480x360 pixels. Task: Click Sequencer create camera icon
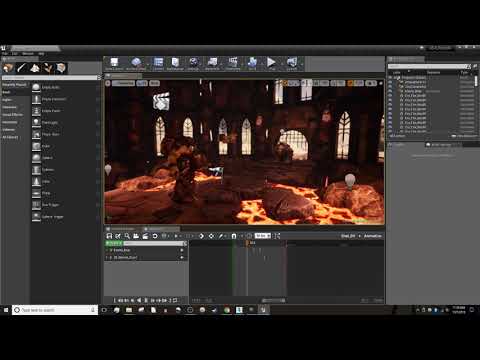136,236
